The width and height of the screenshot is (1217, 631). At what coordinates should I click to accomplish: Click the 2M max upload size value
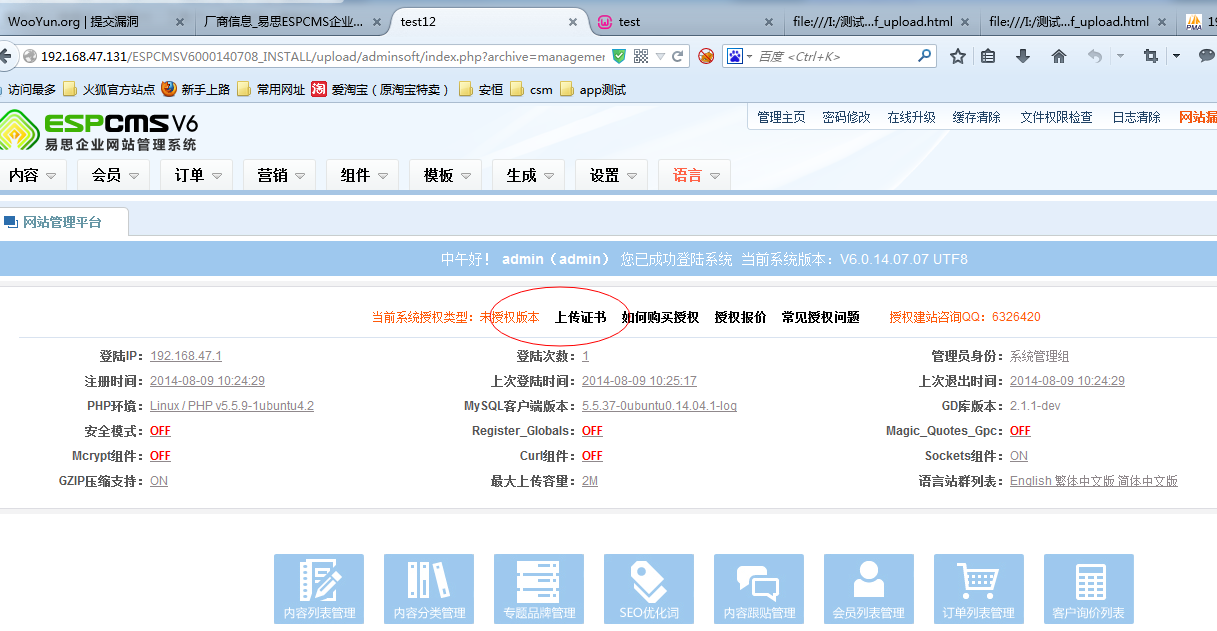tap(590, 481)
